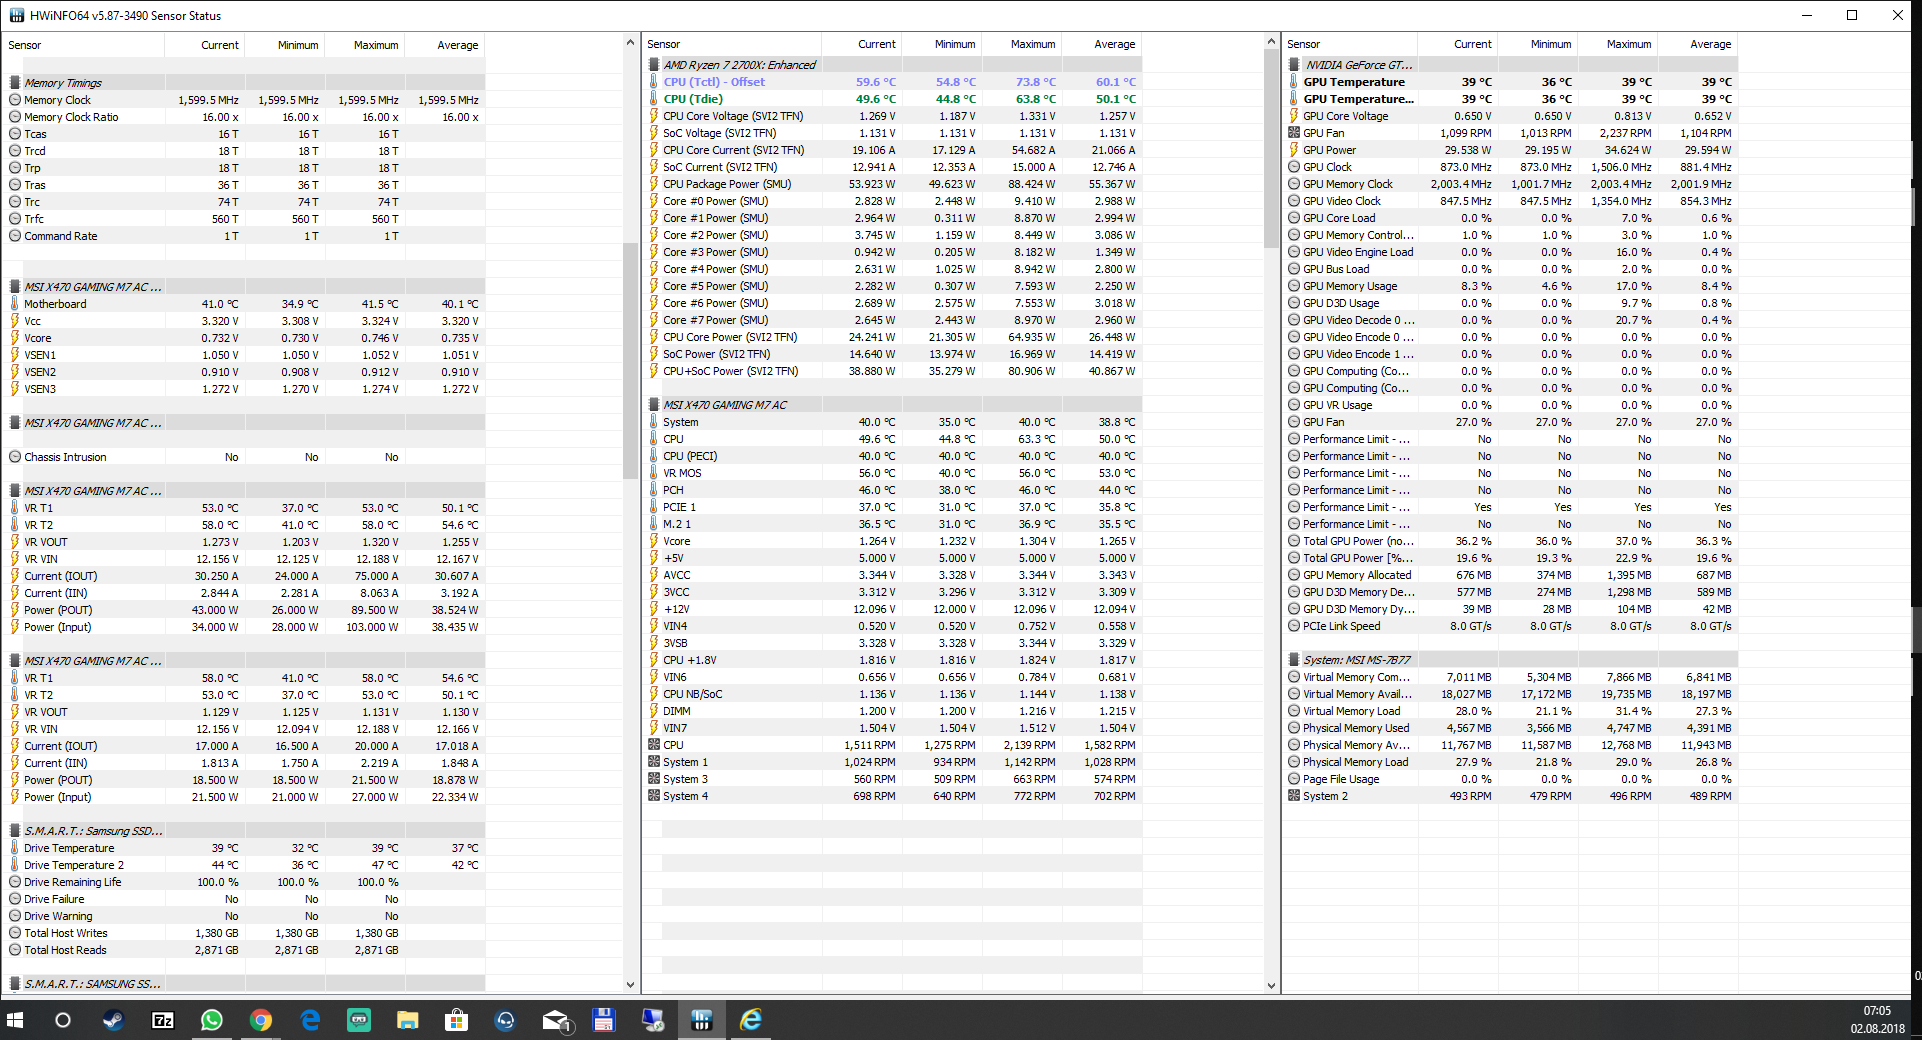Select the Core #7 Power (SMU) row
Viewport: 1922px width, 1040px height.
tap(893, 320)
